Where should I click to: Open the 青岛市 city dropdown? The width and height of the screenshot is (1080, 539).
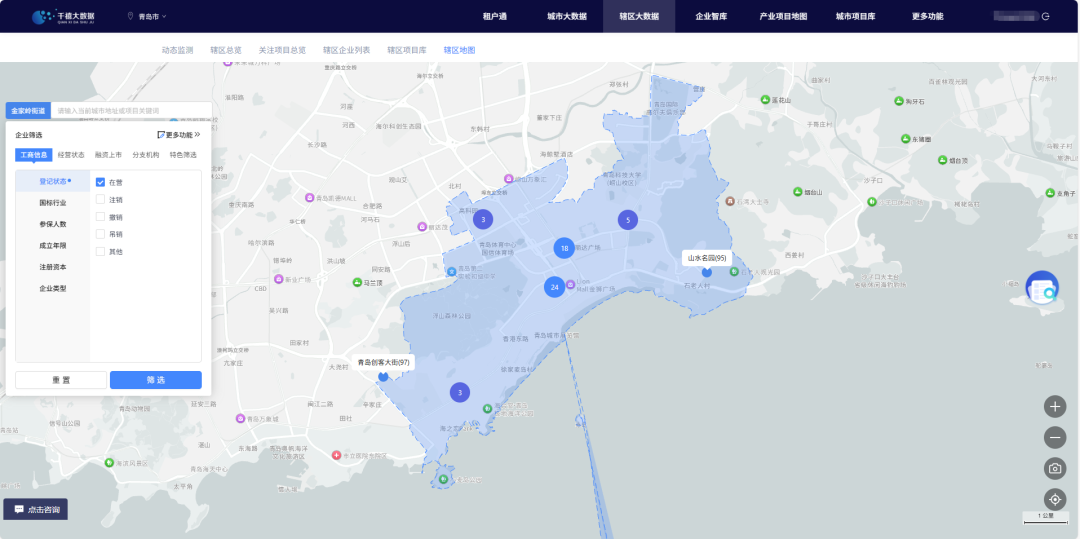point(147,16)
